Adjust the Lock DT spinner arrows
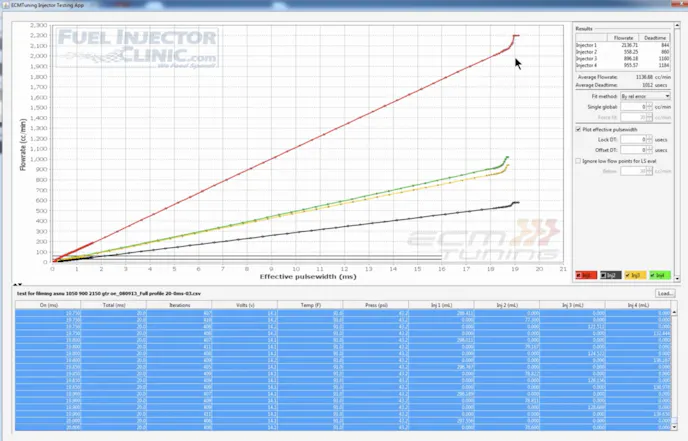The width and height of the screenshot is (688, 441). coord(652,139)
